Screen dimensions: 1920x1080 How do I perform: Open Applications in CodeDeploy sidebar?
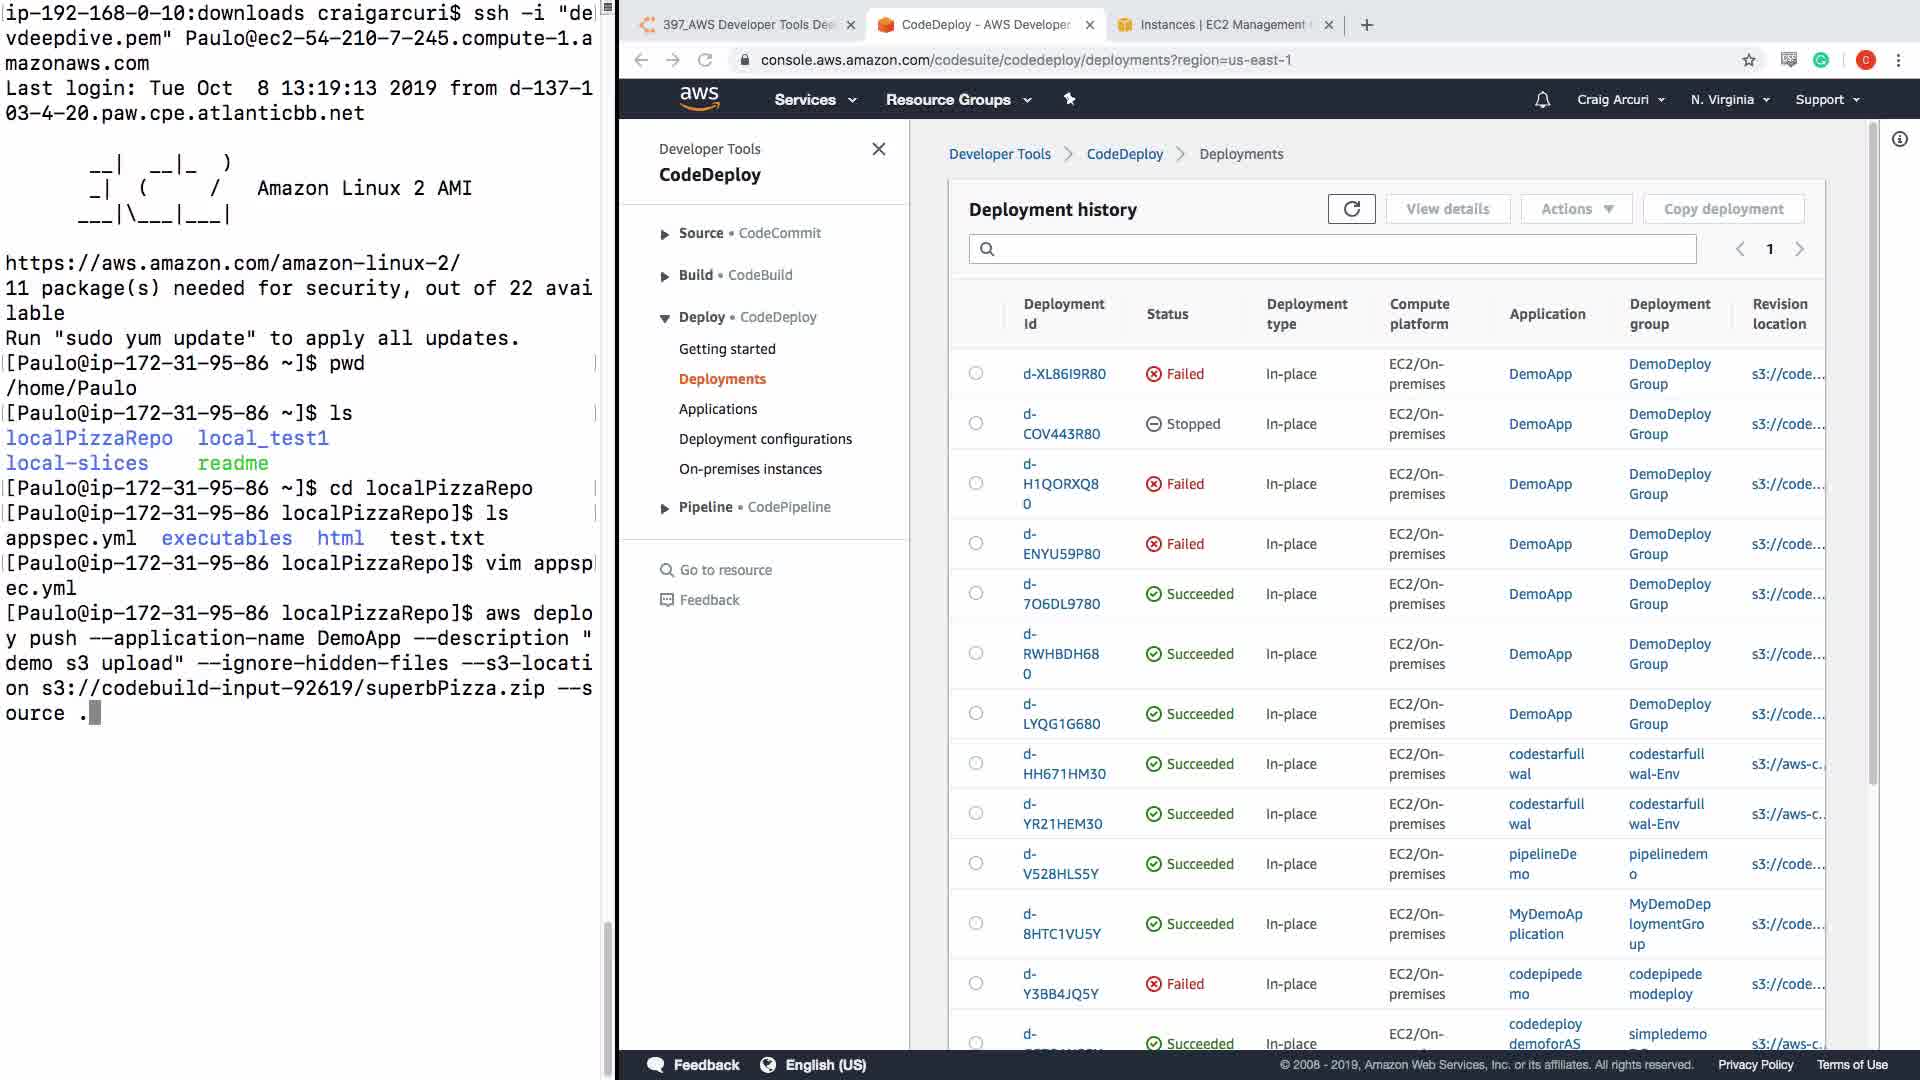pyautogui.click(x=717, y=409)
